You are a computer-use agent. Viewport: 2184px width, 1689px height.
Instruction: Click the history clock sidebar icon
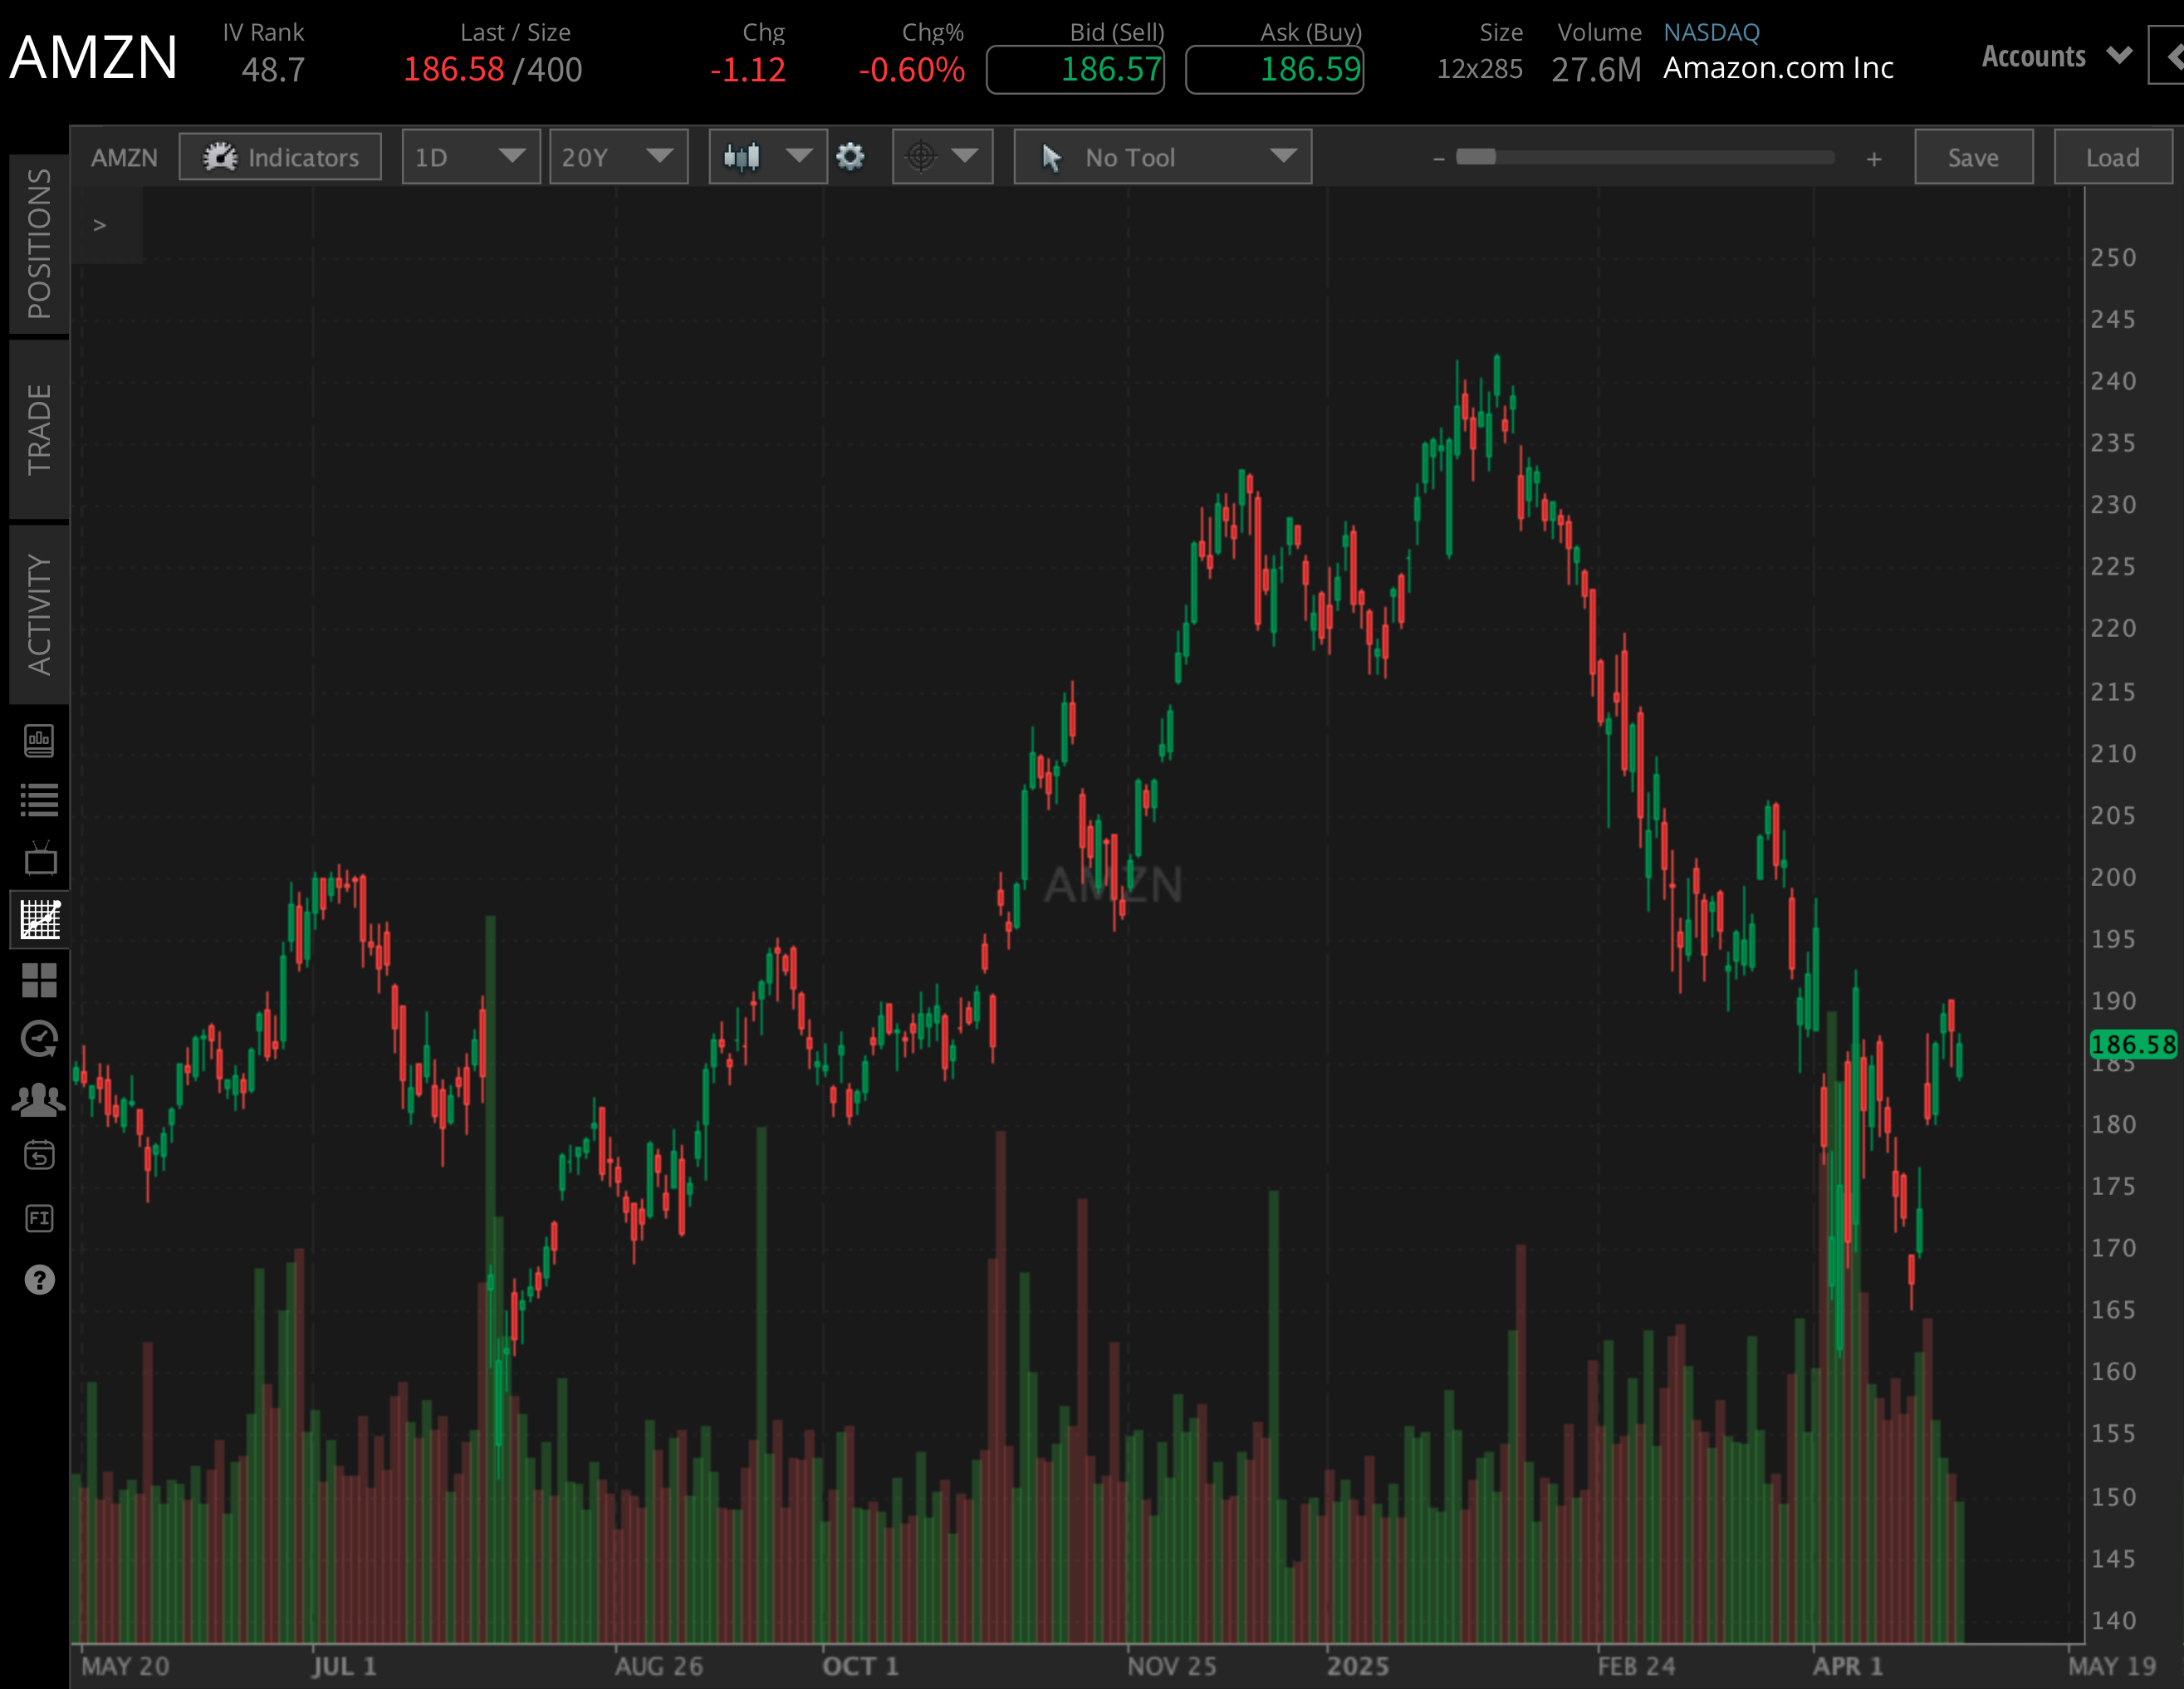pyautogui.click(x=40, y=1038)
